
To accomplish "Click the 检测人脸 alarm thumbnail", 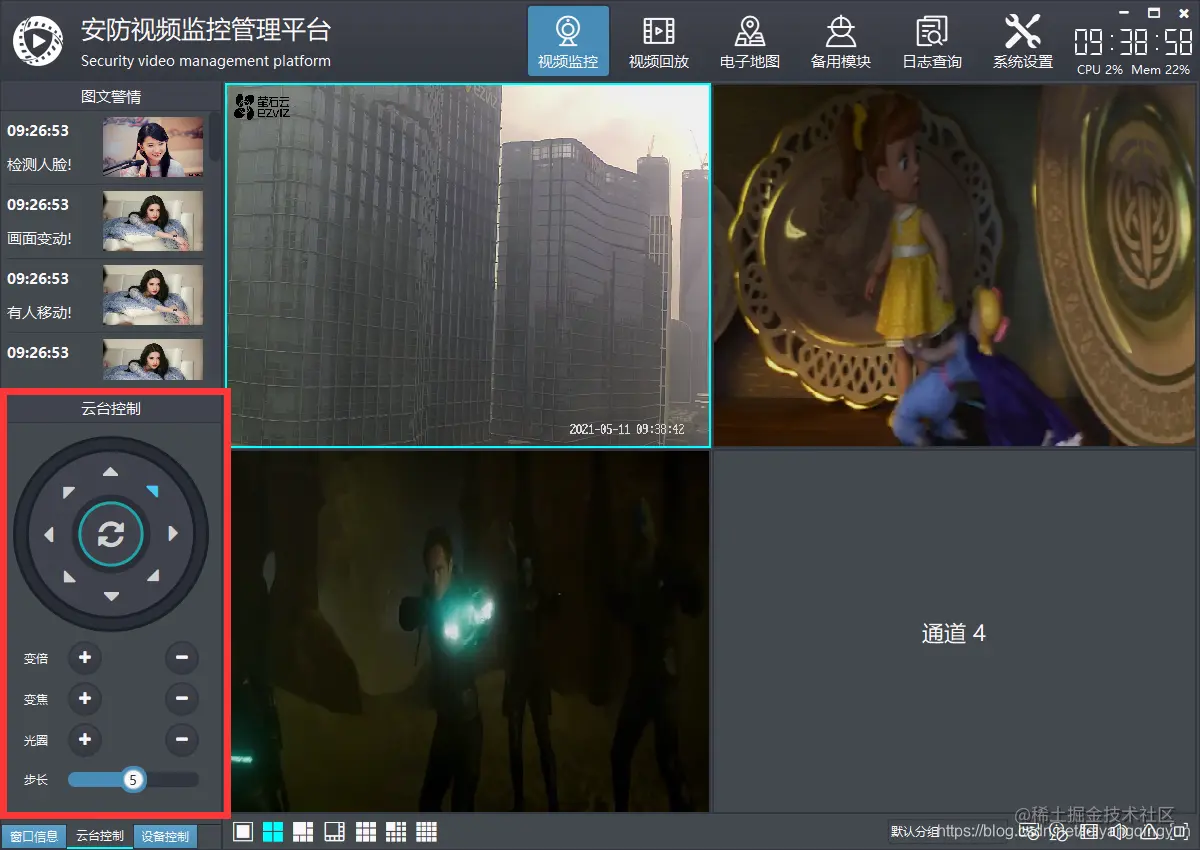I will pos(152,147).
